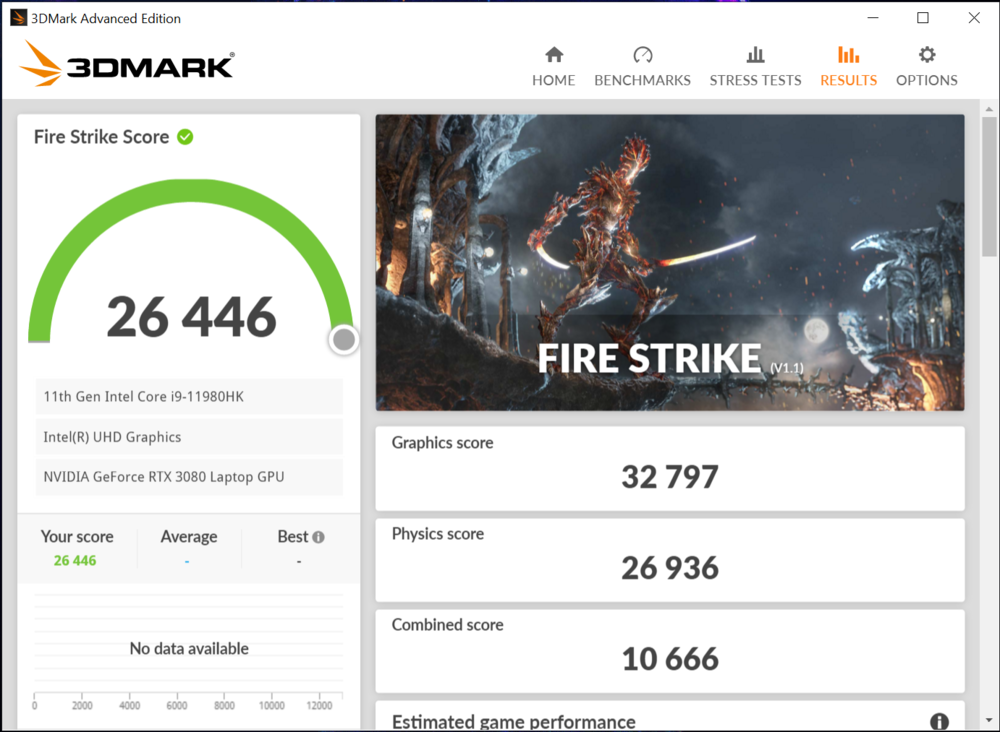
Task: Select the Graphics score panel
Action: click(670, 468)
